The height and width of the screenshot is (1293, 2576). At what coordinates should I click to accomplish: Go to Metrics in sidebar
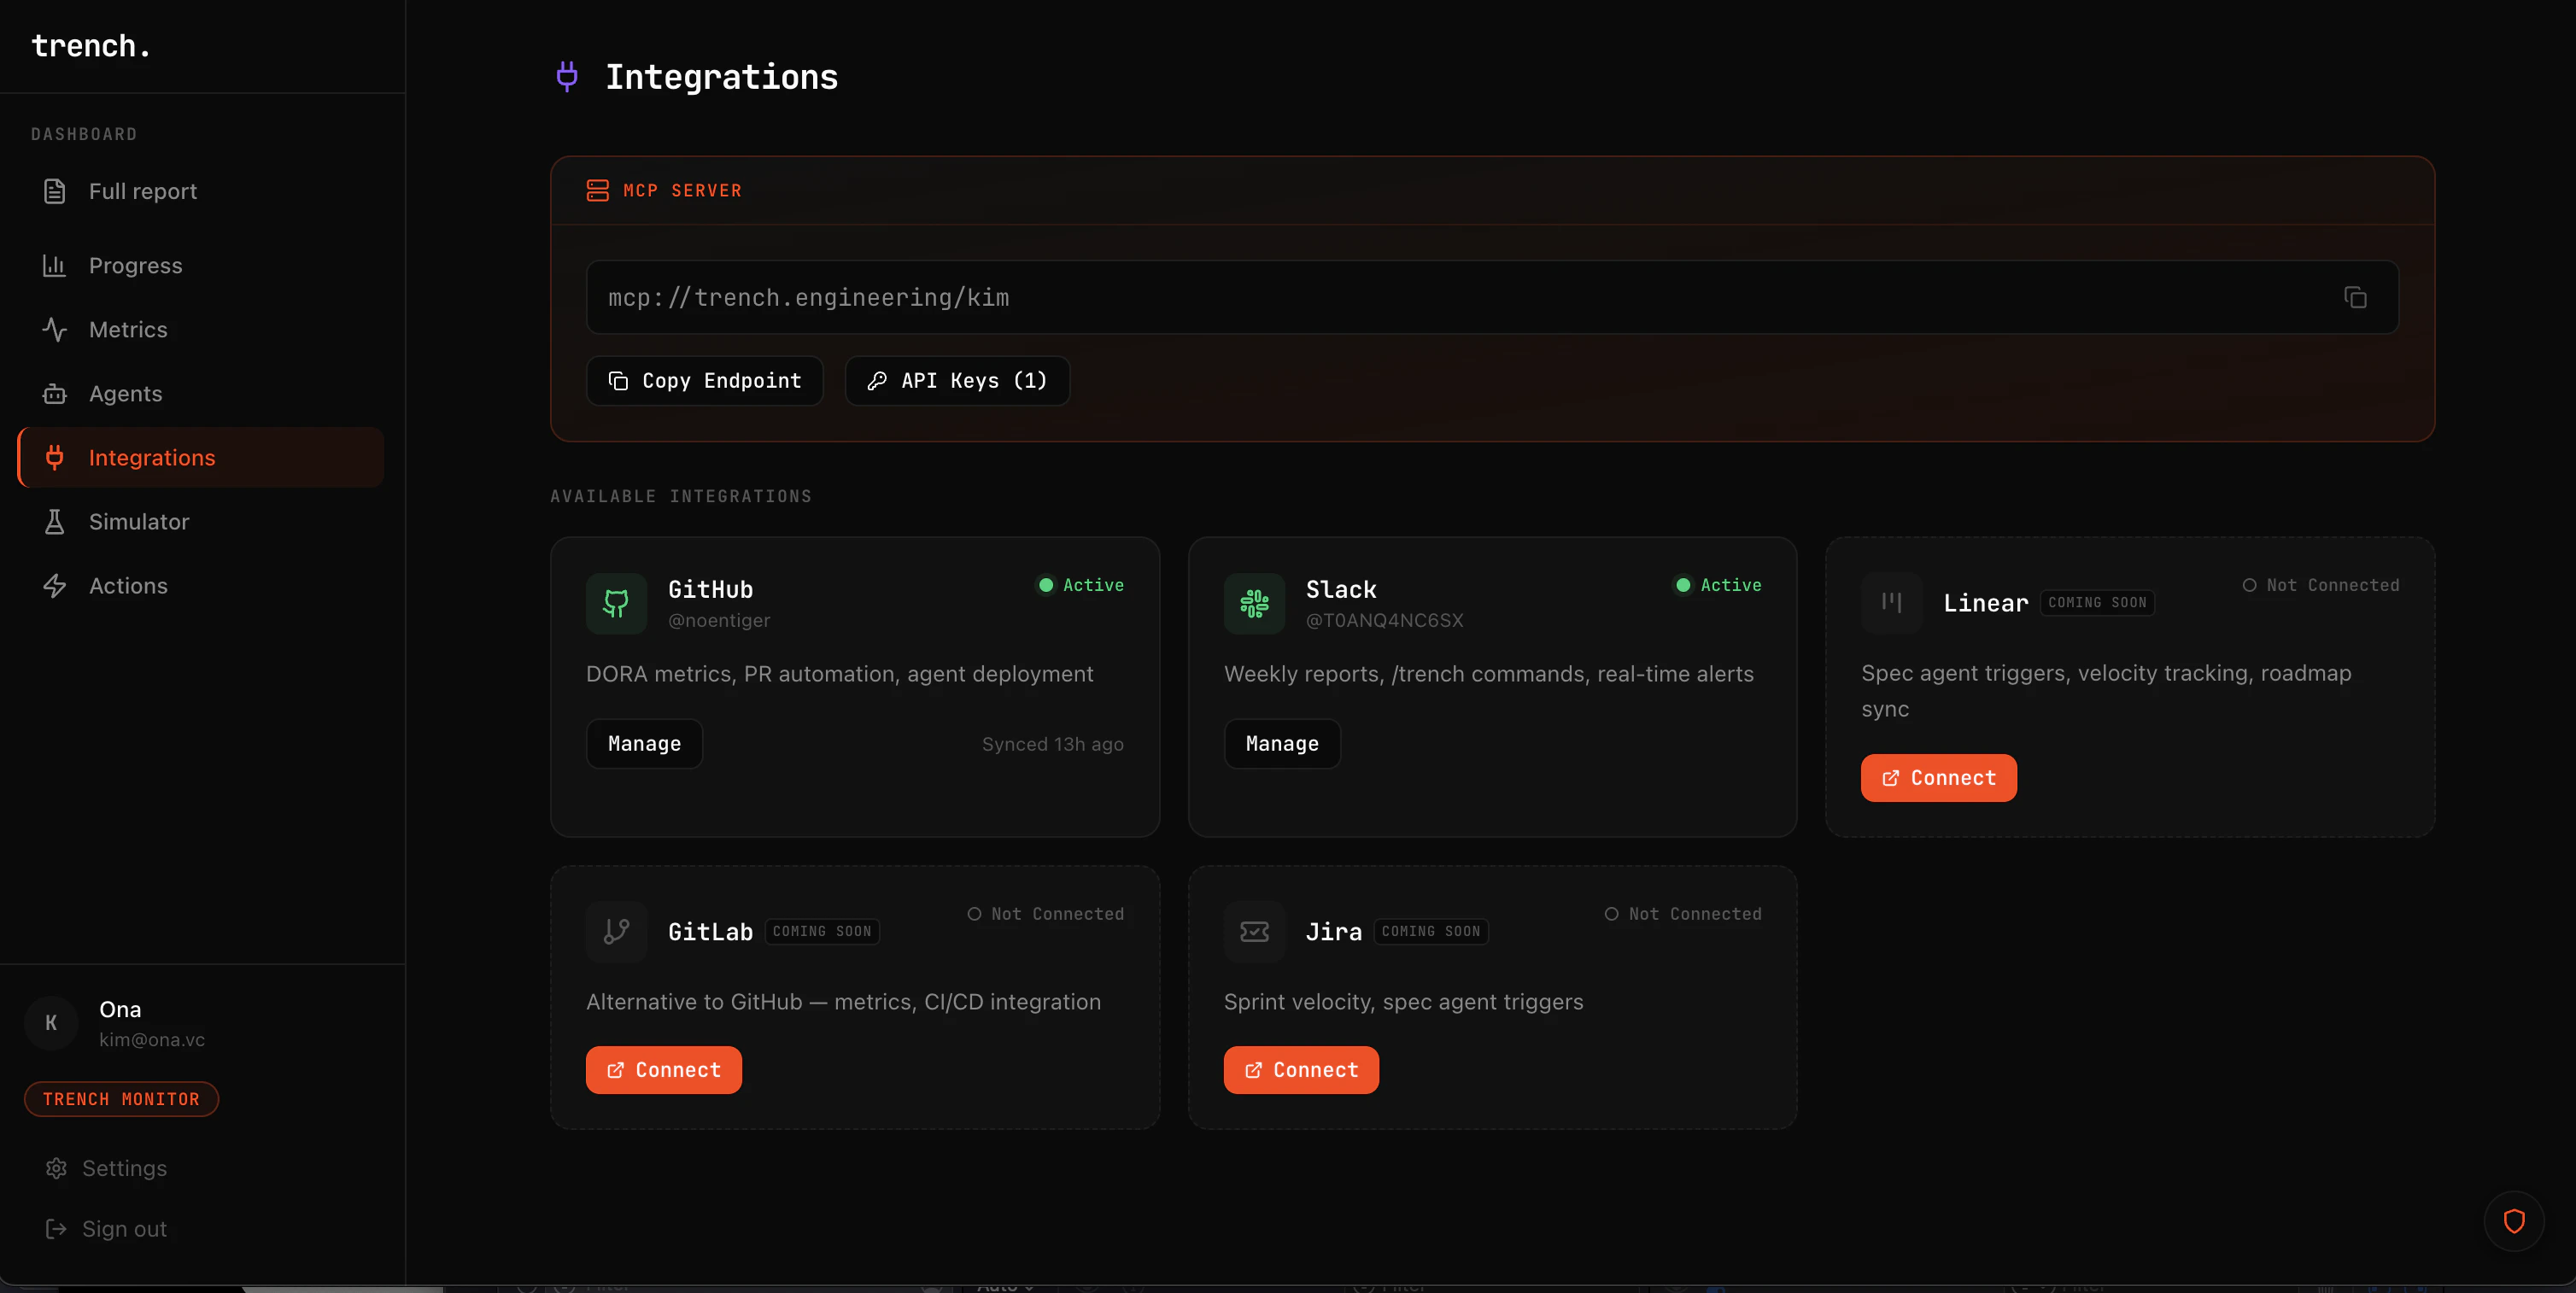click(128, 329)
